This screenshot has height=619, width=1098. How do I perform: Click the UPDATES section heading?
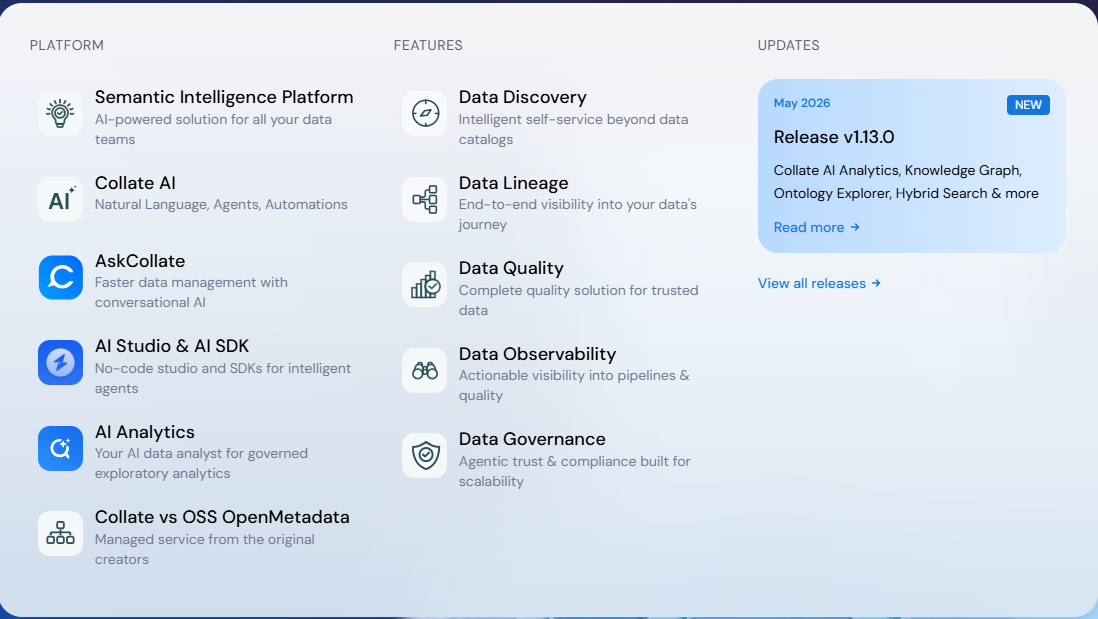(x=788, y=46)
